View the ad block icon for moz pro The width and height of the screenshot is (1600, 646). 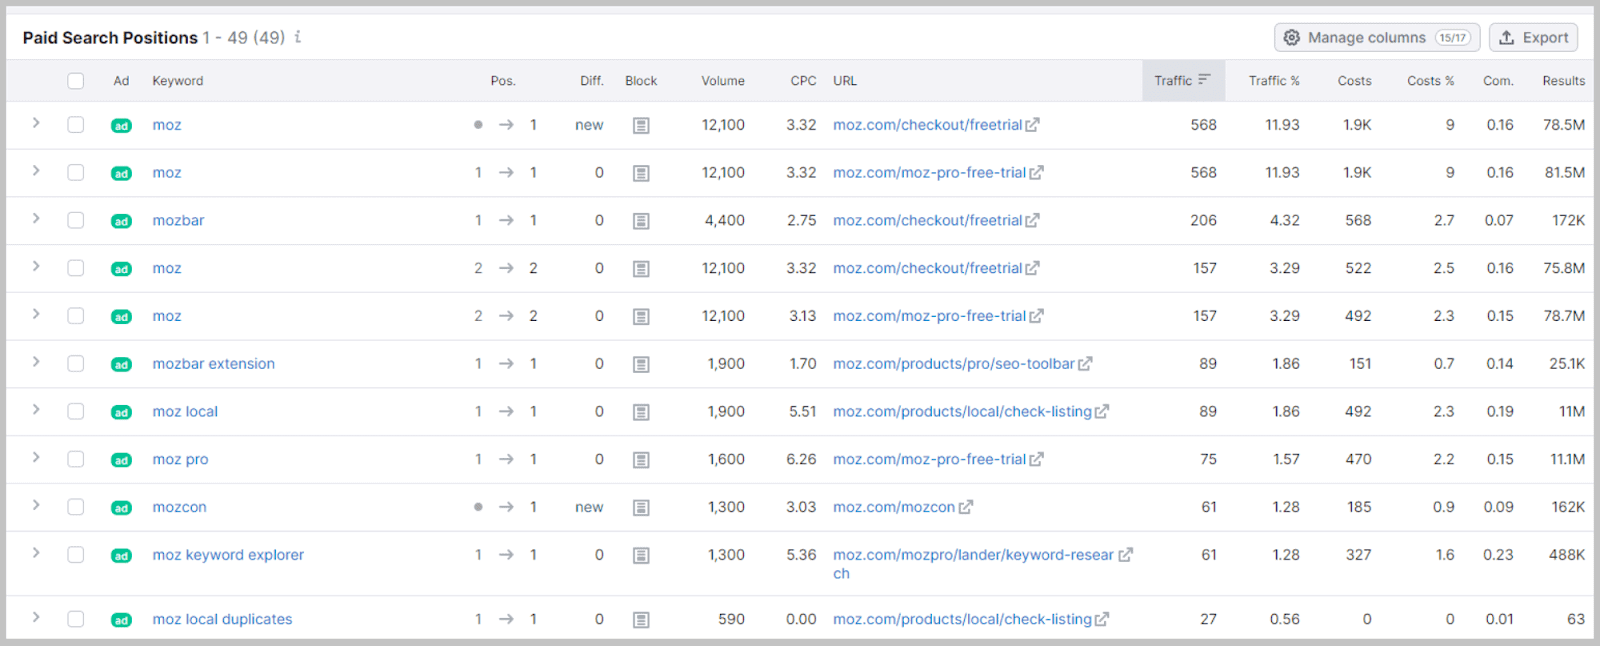(641, 460)
